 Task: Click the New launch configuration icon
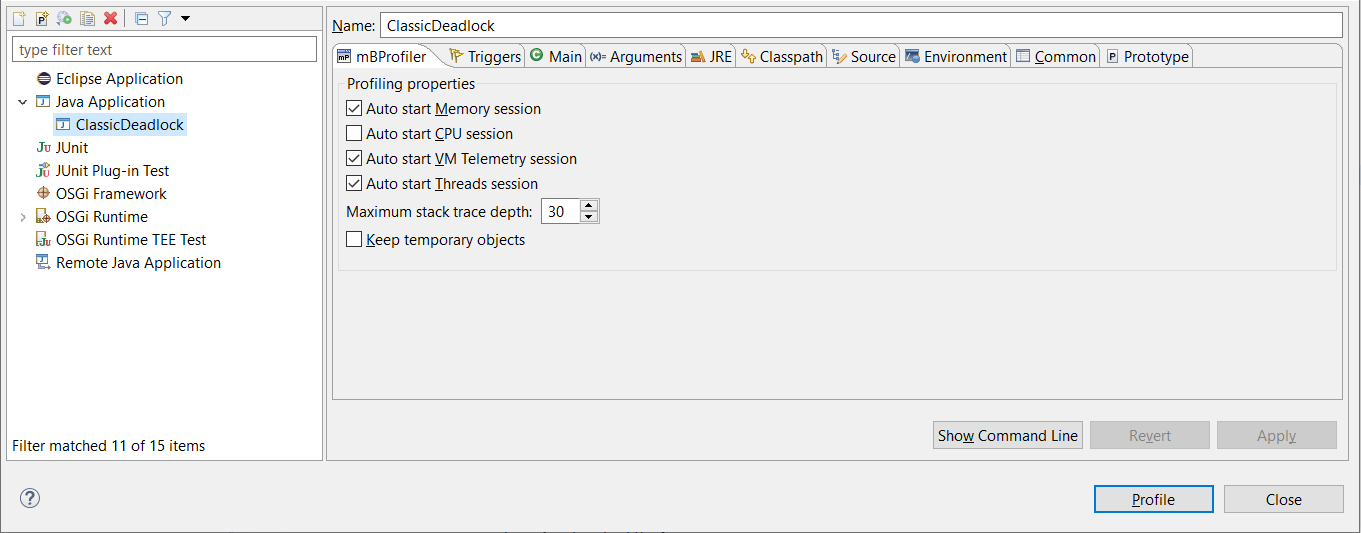(18, 18)
